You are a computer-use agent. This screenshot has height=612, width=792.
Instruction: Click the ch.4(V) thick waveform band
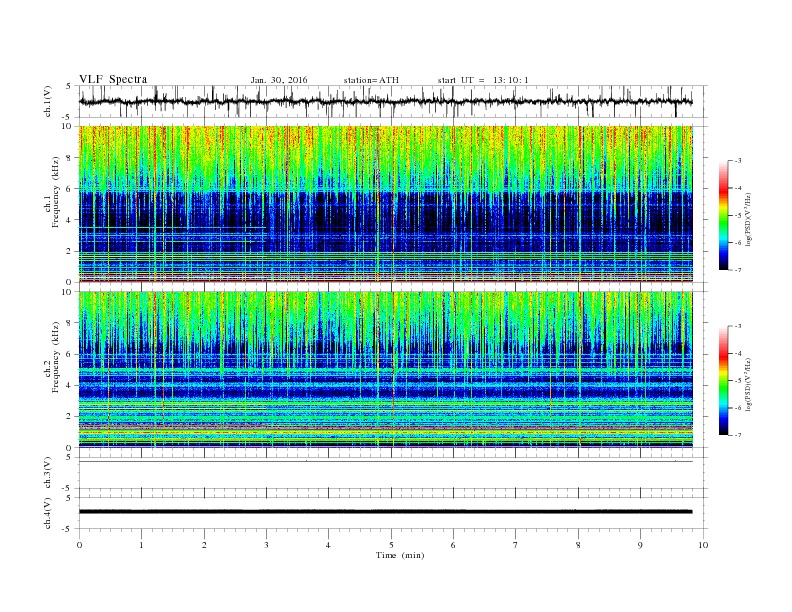point(386,512)
